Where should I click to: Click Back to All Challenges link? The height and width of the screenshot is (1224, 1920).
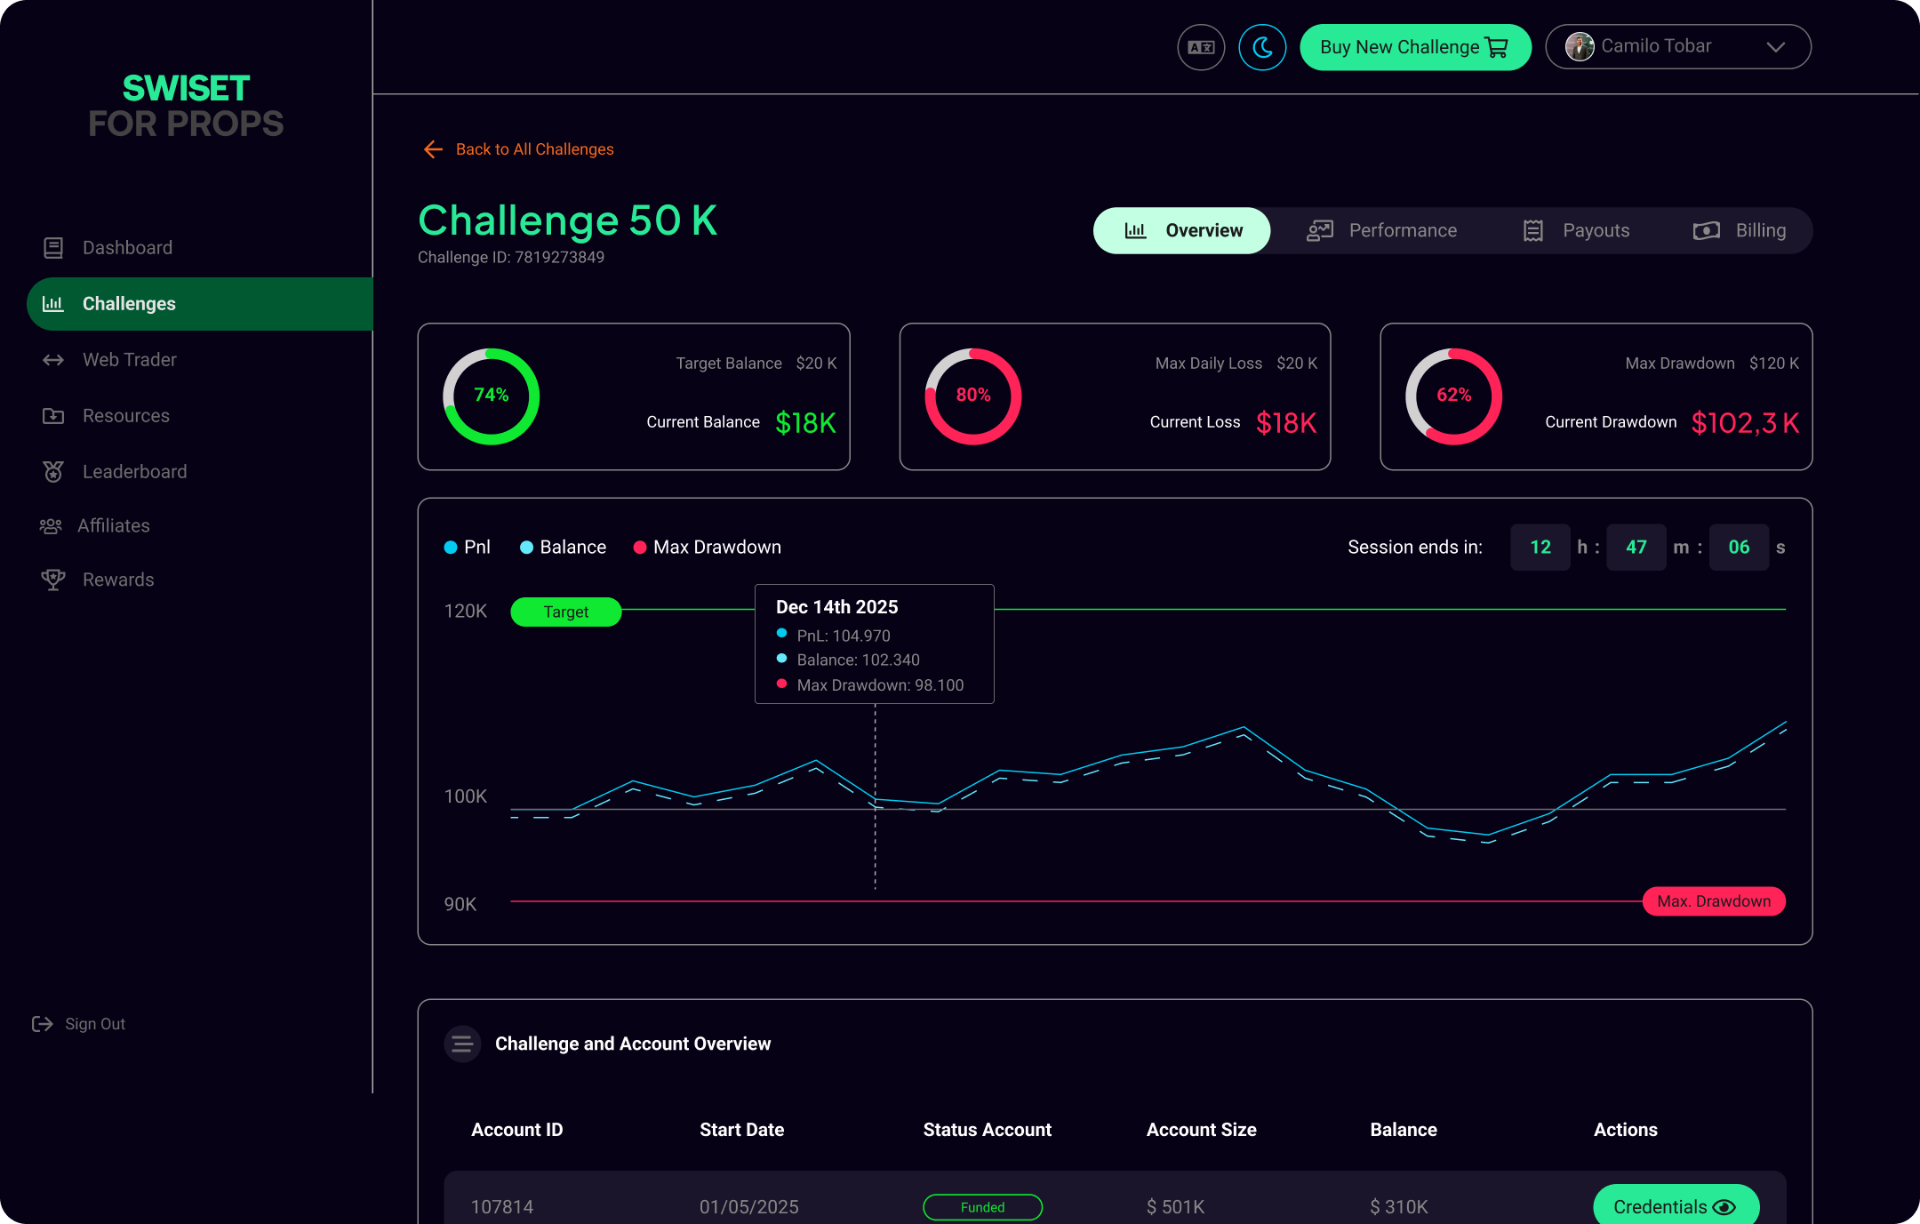click(519, 149)
